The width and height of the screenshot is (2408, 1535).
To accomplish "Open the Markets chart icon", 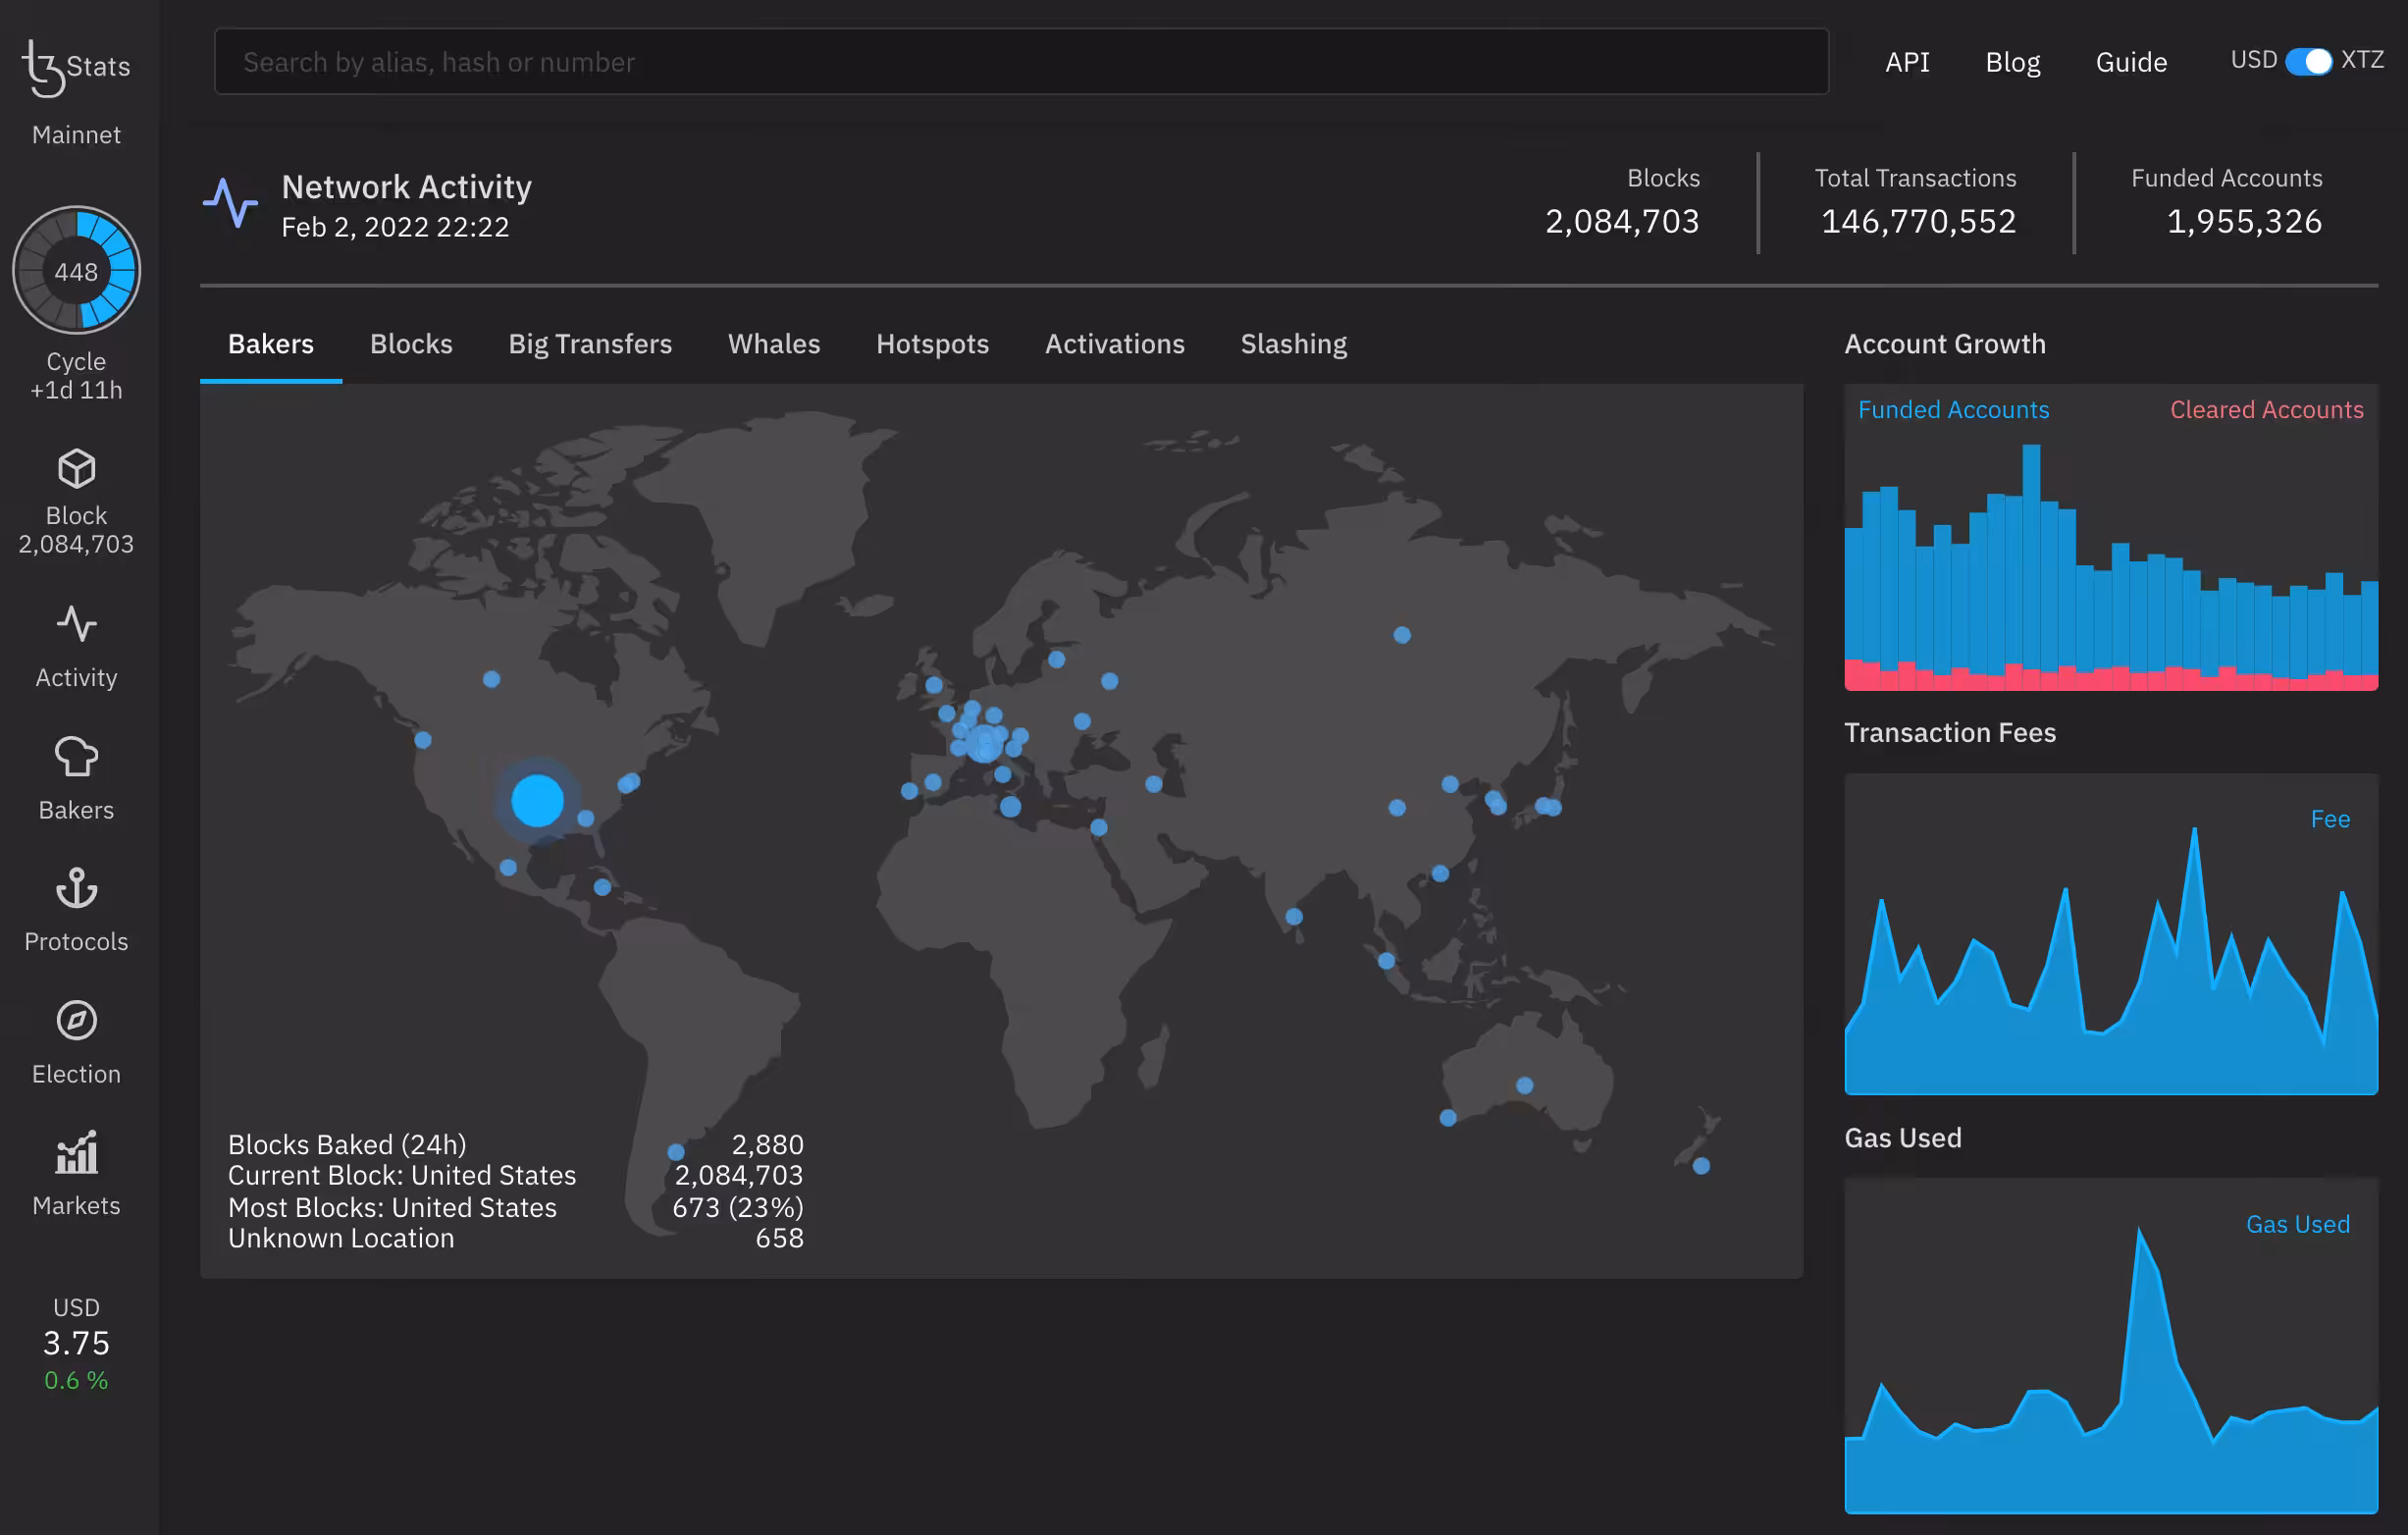I will click(76, 1152).
